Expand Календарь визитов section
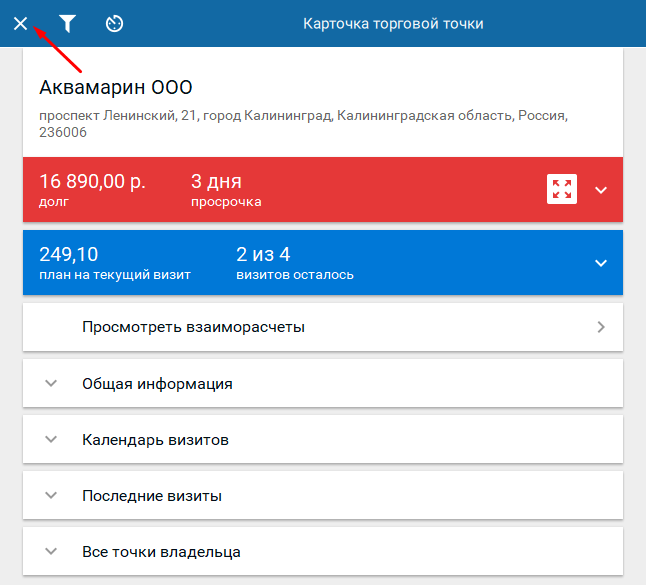The width and height of the screenshot is (646, 585). click(x=323, y=439)
